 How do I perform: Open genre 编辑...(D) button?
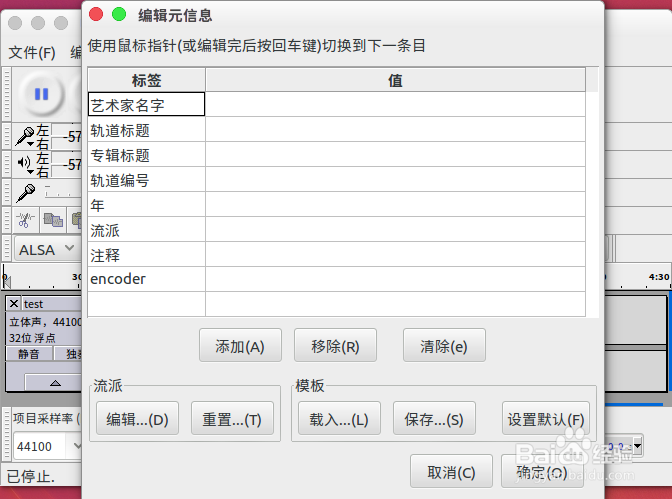[x=137, y=418]
